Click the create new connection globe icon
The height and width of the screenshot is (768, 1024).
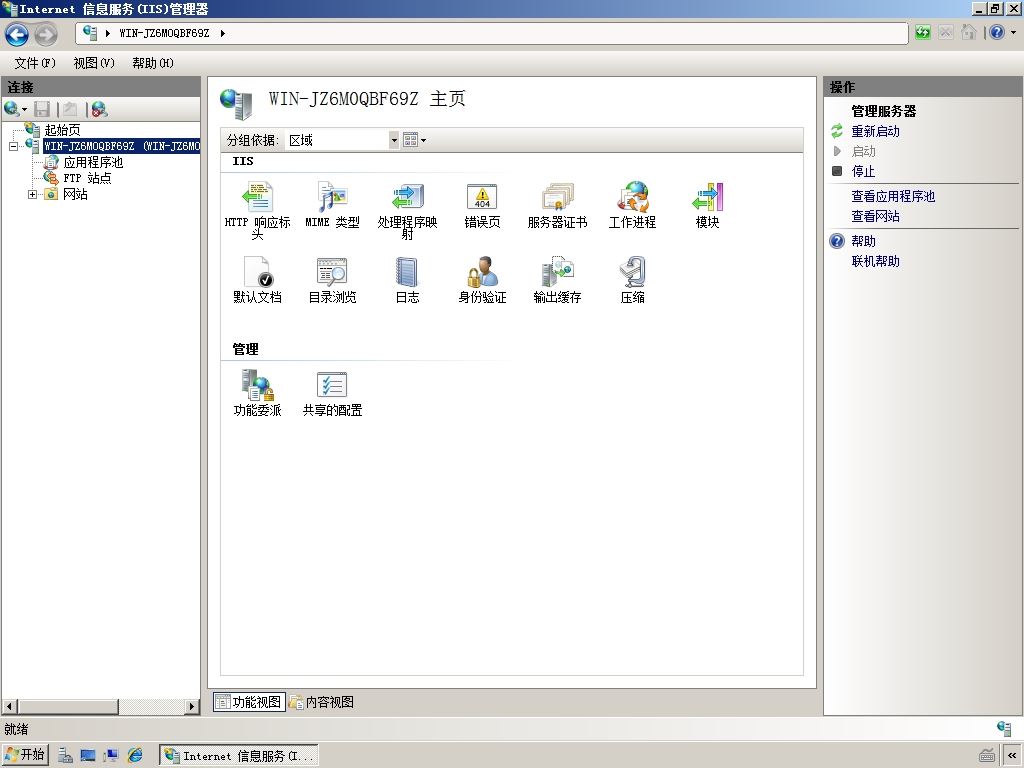[12, 109]
